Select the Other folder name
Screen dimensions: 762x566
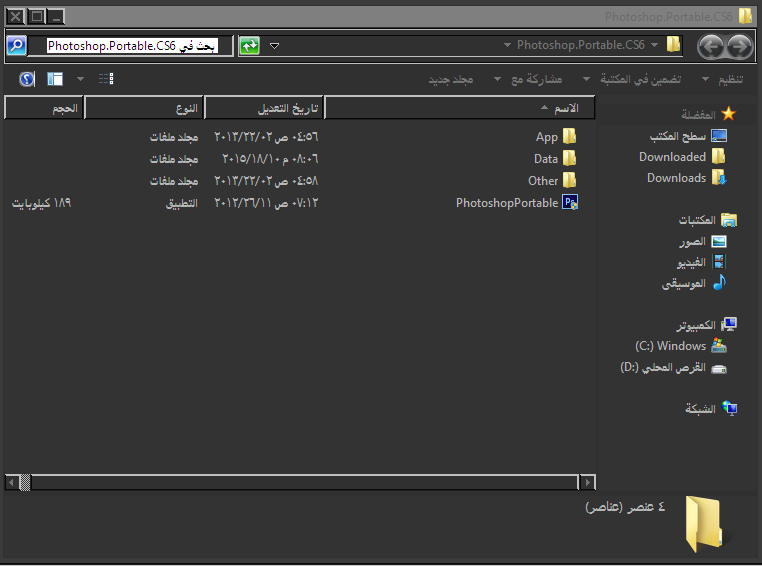click(x=543, y=181)
